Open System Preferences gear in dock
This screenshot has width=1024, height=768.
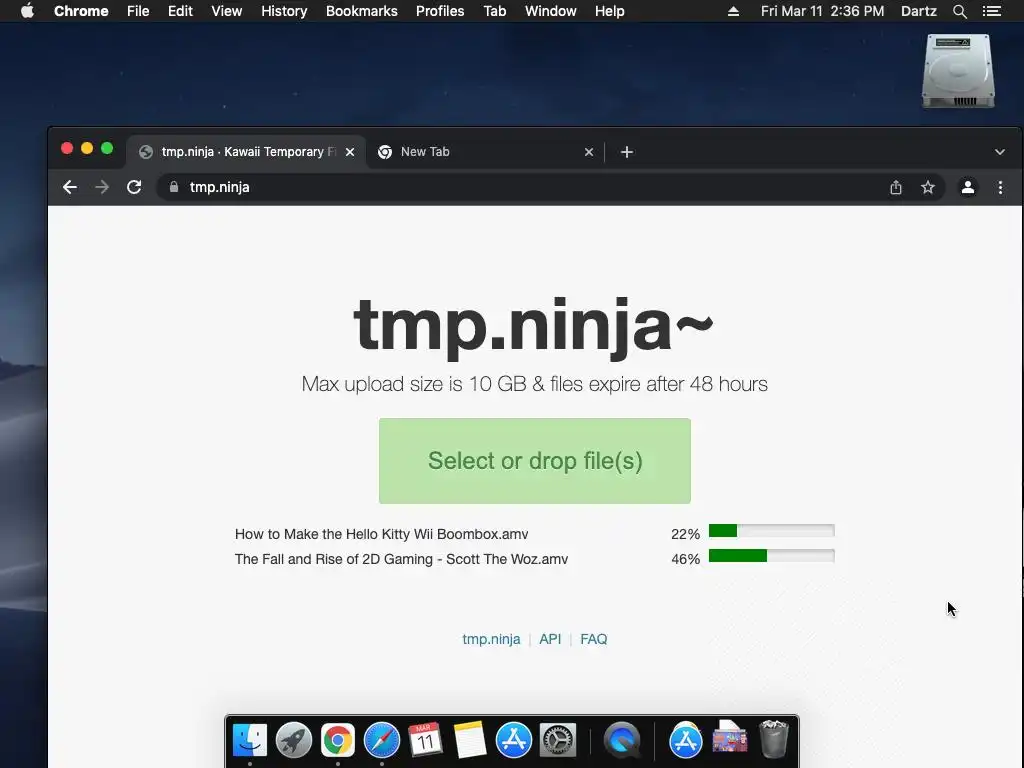pos(558,740)
